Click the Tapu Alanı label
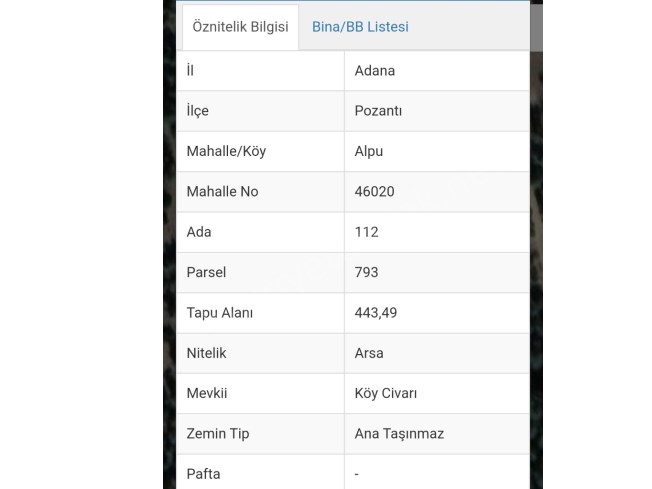The height and width of the screenshot is (489, 652). coord(220,312)
